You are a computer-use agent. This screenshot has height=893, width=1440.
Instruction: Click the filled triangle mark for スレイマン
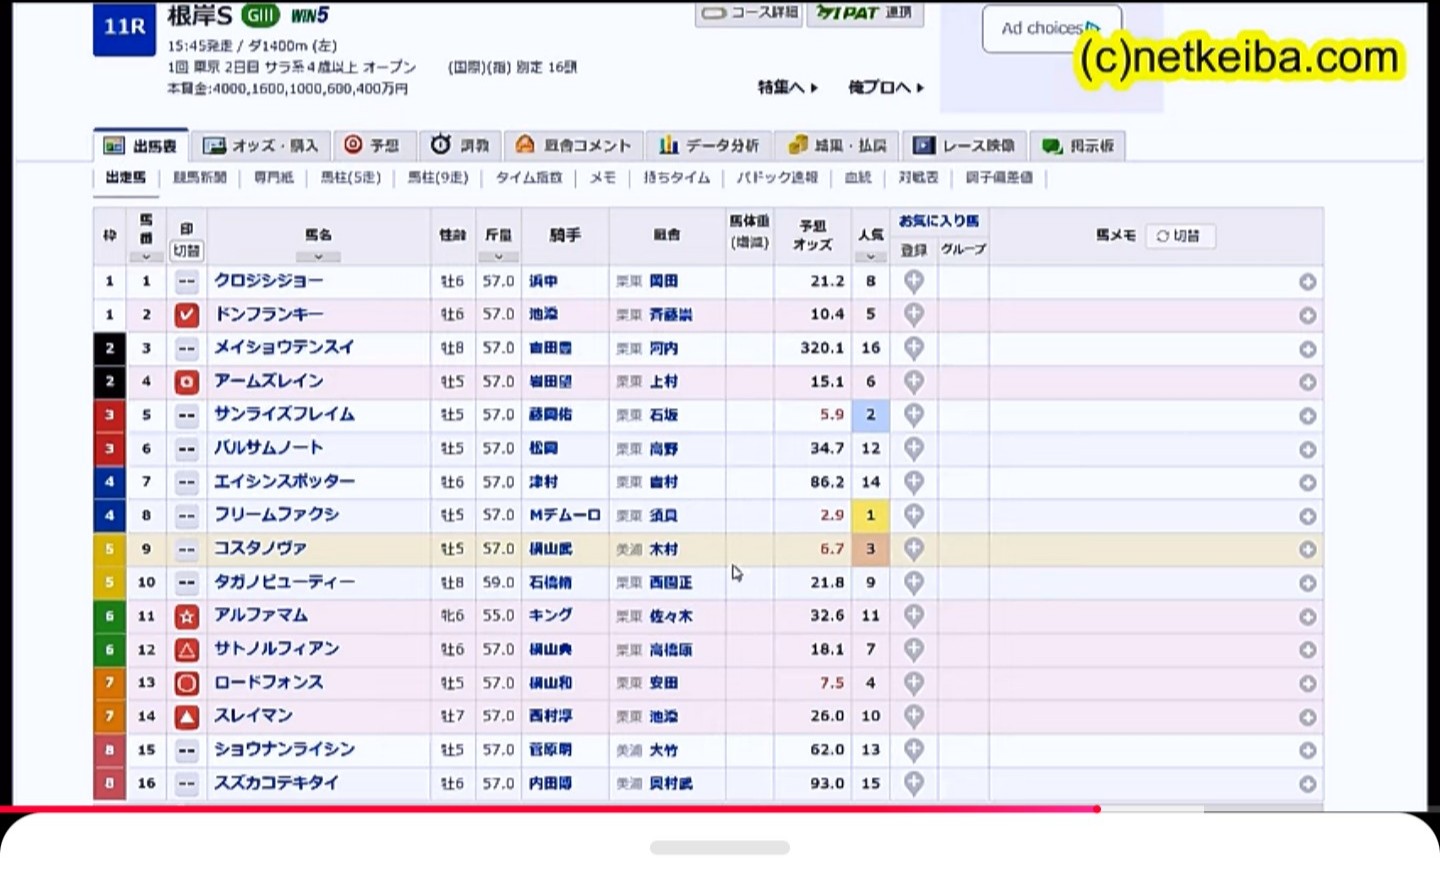[x=186, y=717]
